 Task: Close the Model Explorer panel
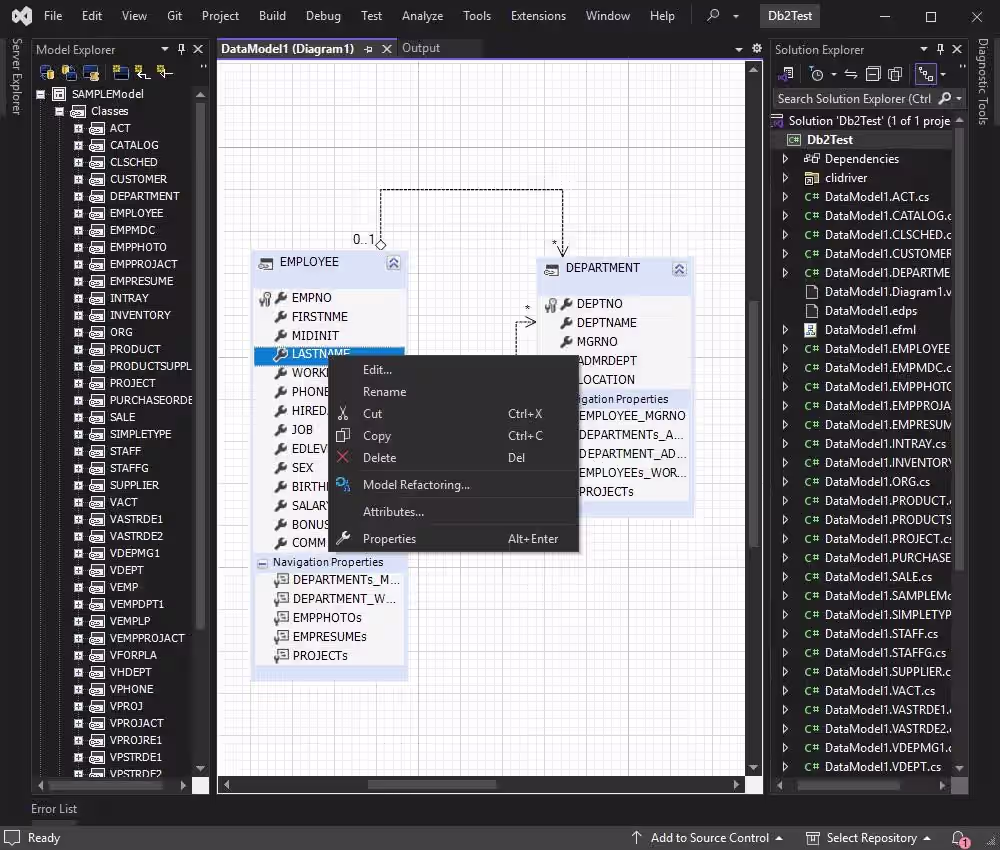click(198, 49)
